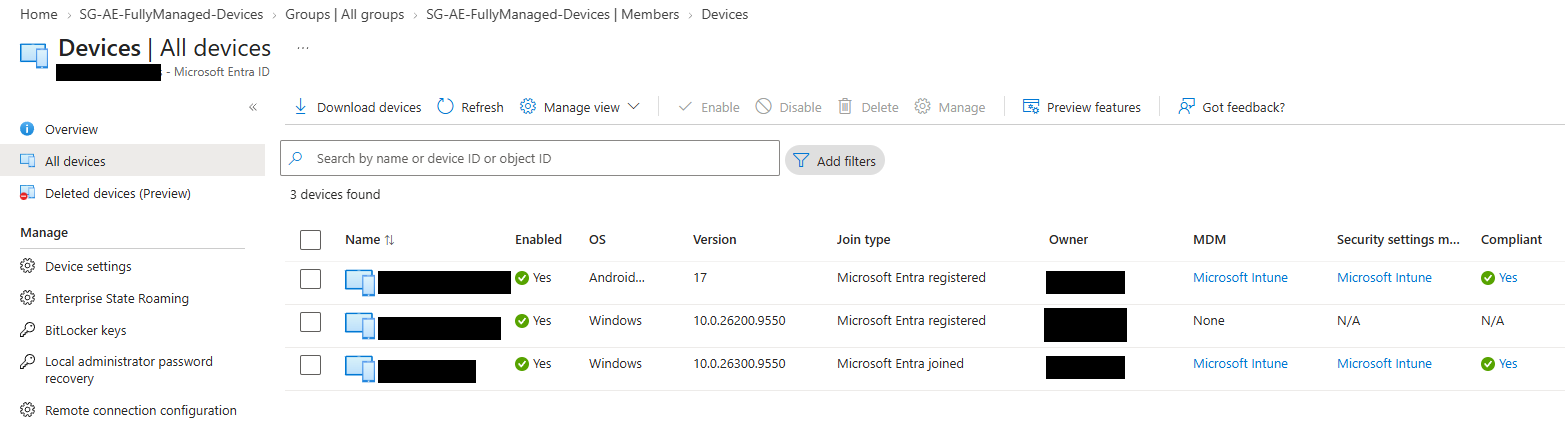This screenshot has width=1565, height=439.
Task: Click the search by name or device ID field
Action: pyautogui.click(x=530, y=158)
